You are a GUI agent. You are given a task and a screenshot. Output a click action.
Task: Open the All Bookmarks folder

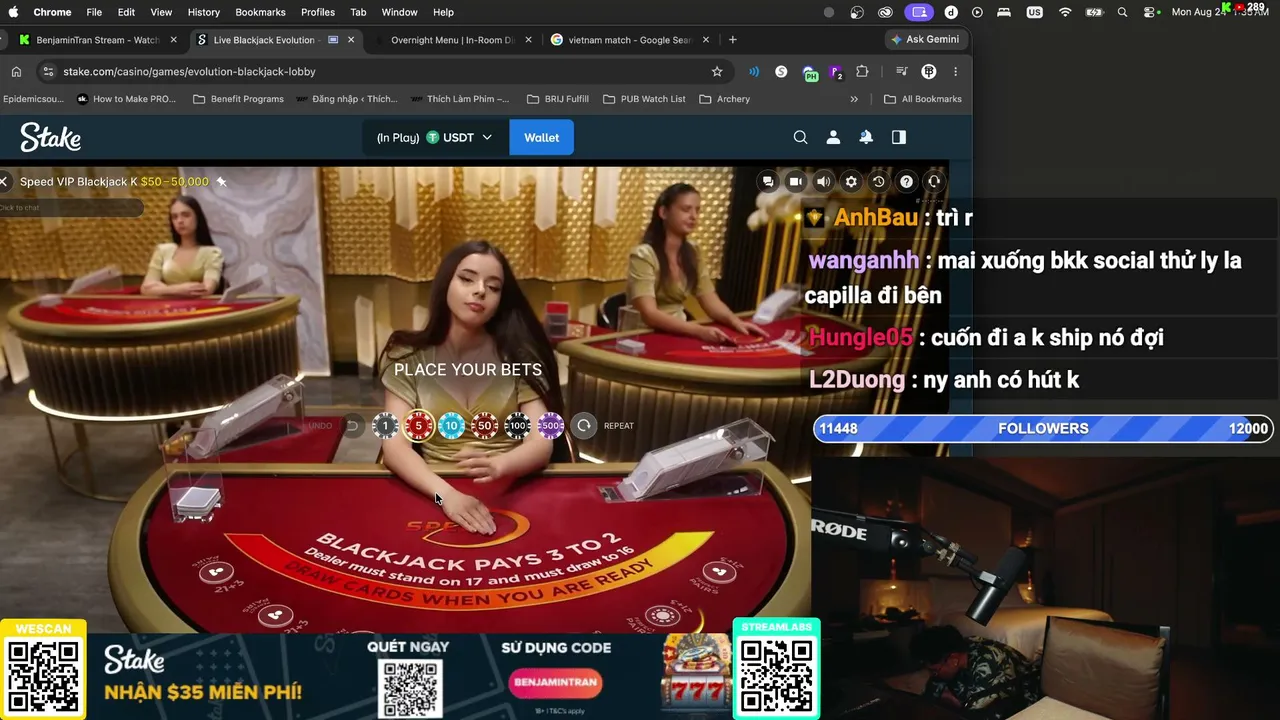(923, 99)
